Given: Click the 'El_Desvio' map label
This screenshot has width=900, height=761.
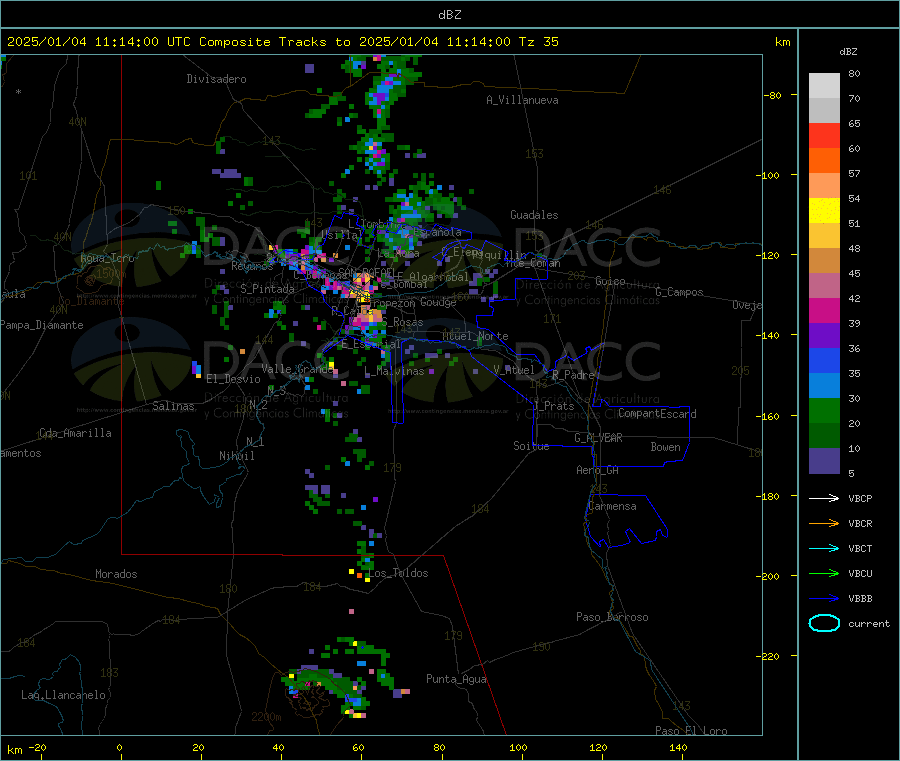Looking at the screenshot, I should pyautogui.click(x=234, y=379).
